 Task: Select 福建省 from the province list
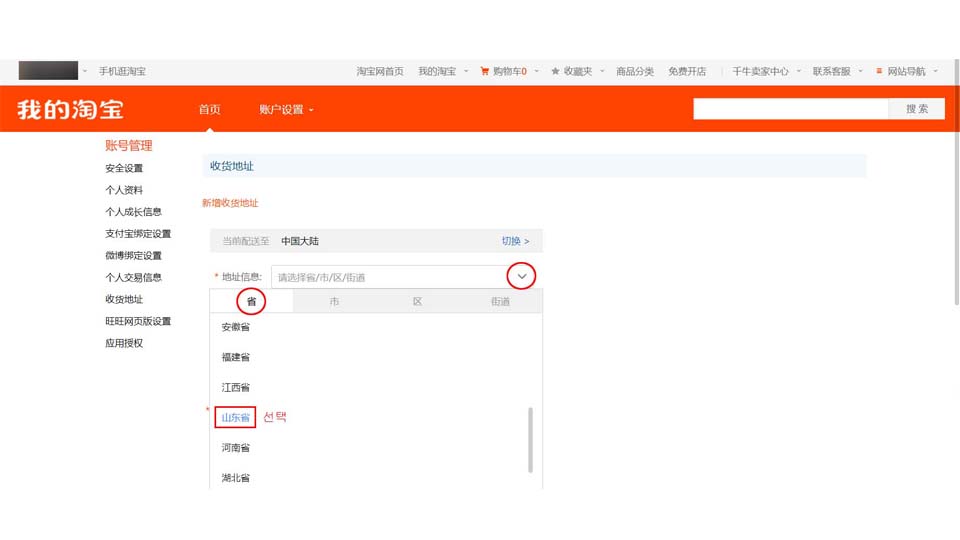pyautogui.click(x=236, y=357)
